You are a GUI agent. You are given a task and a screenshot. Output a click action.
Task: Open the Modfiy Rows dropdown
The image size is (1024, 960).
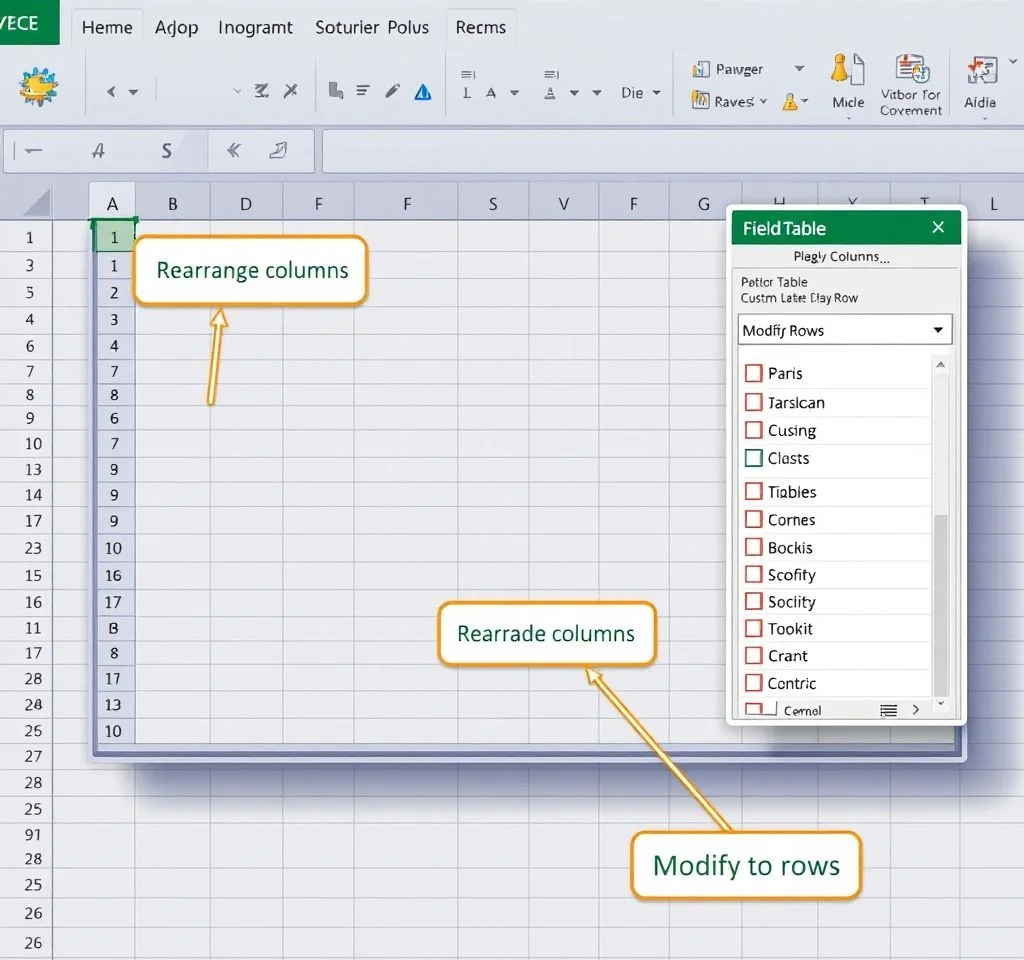pyautogui.click(x=937, y=330)
